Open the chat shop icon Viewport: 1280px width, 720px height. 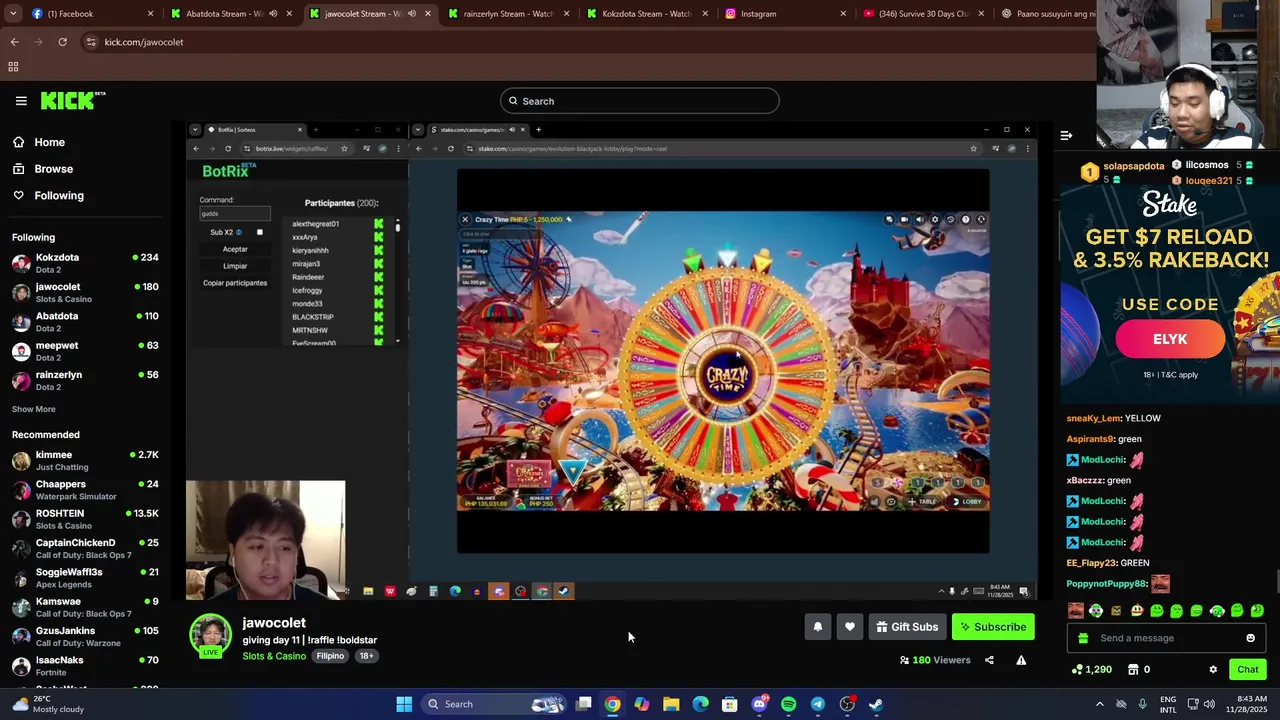point(1133,670)
